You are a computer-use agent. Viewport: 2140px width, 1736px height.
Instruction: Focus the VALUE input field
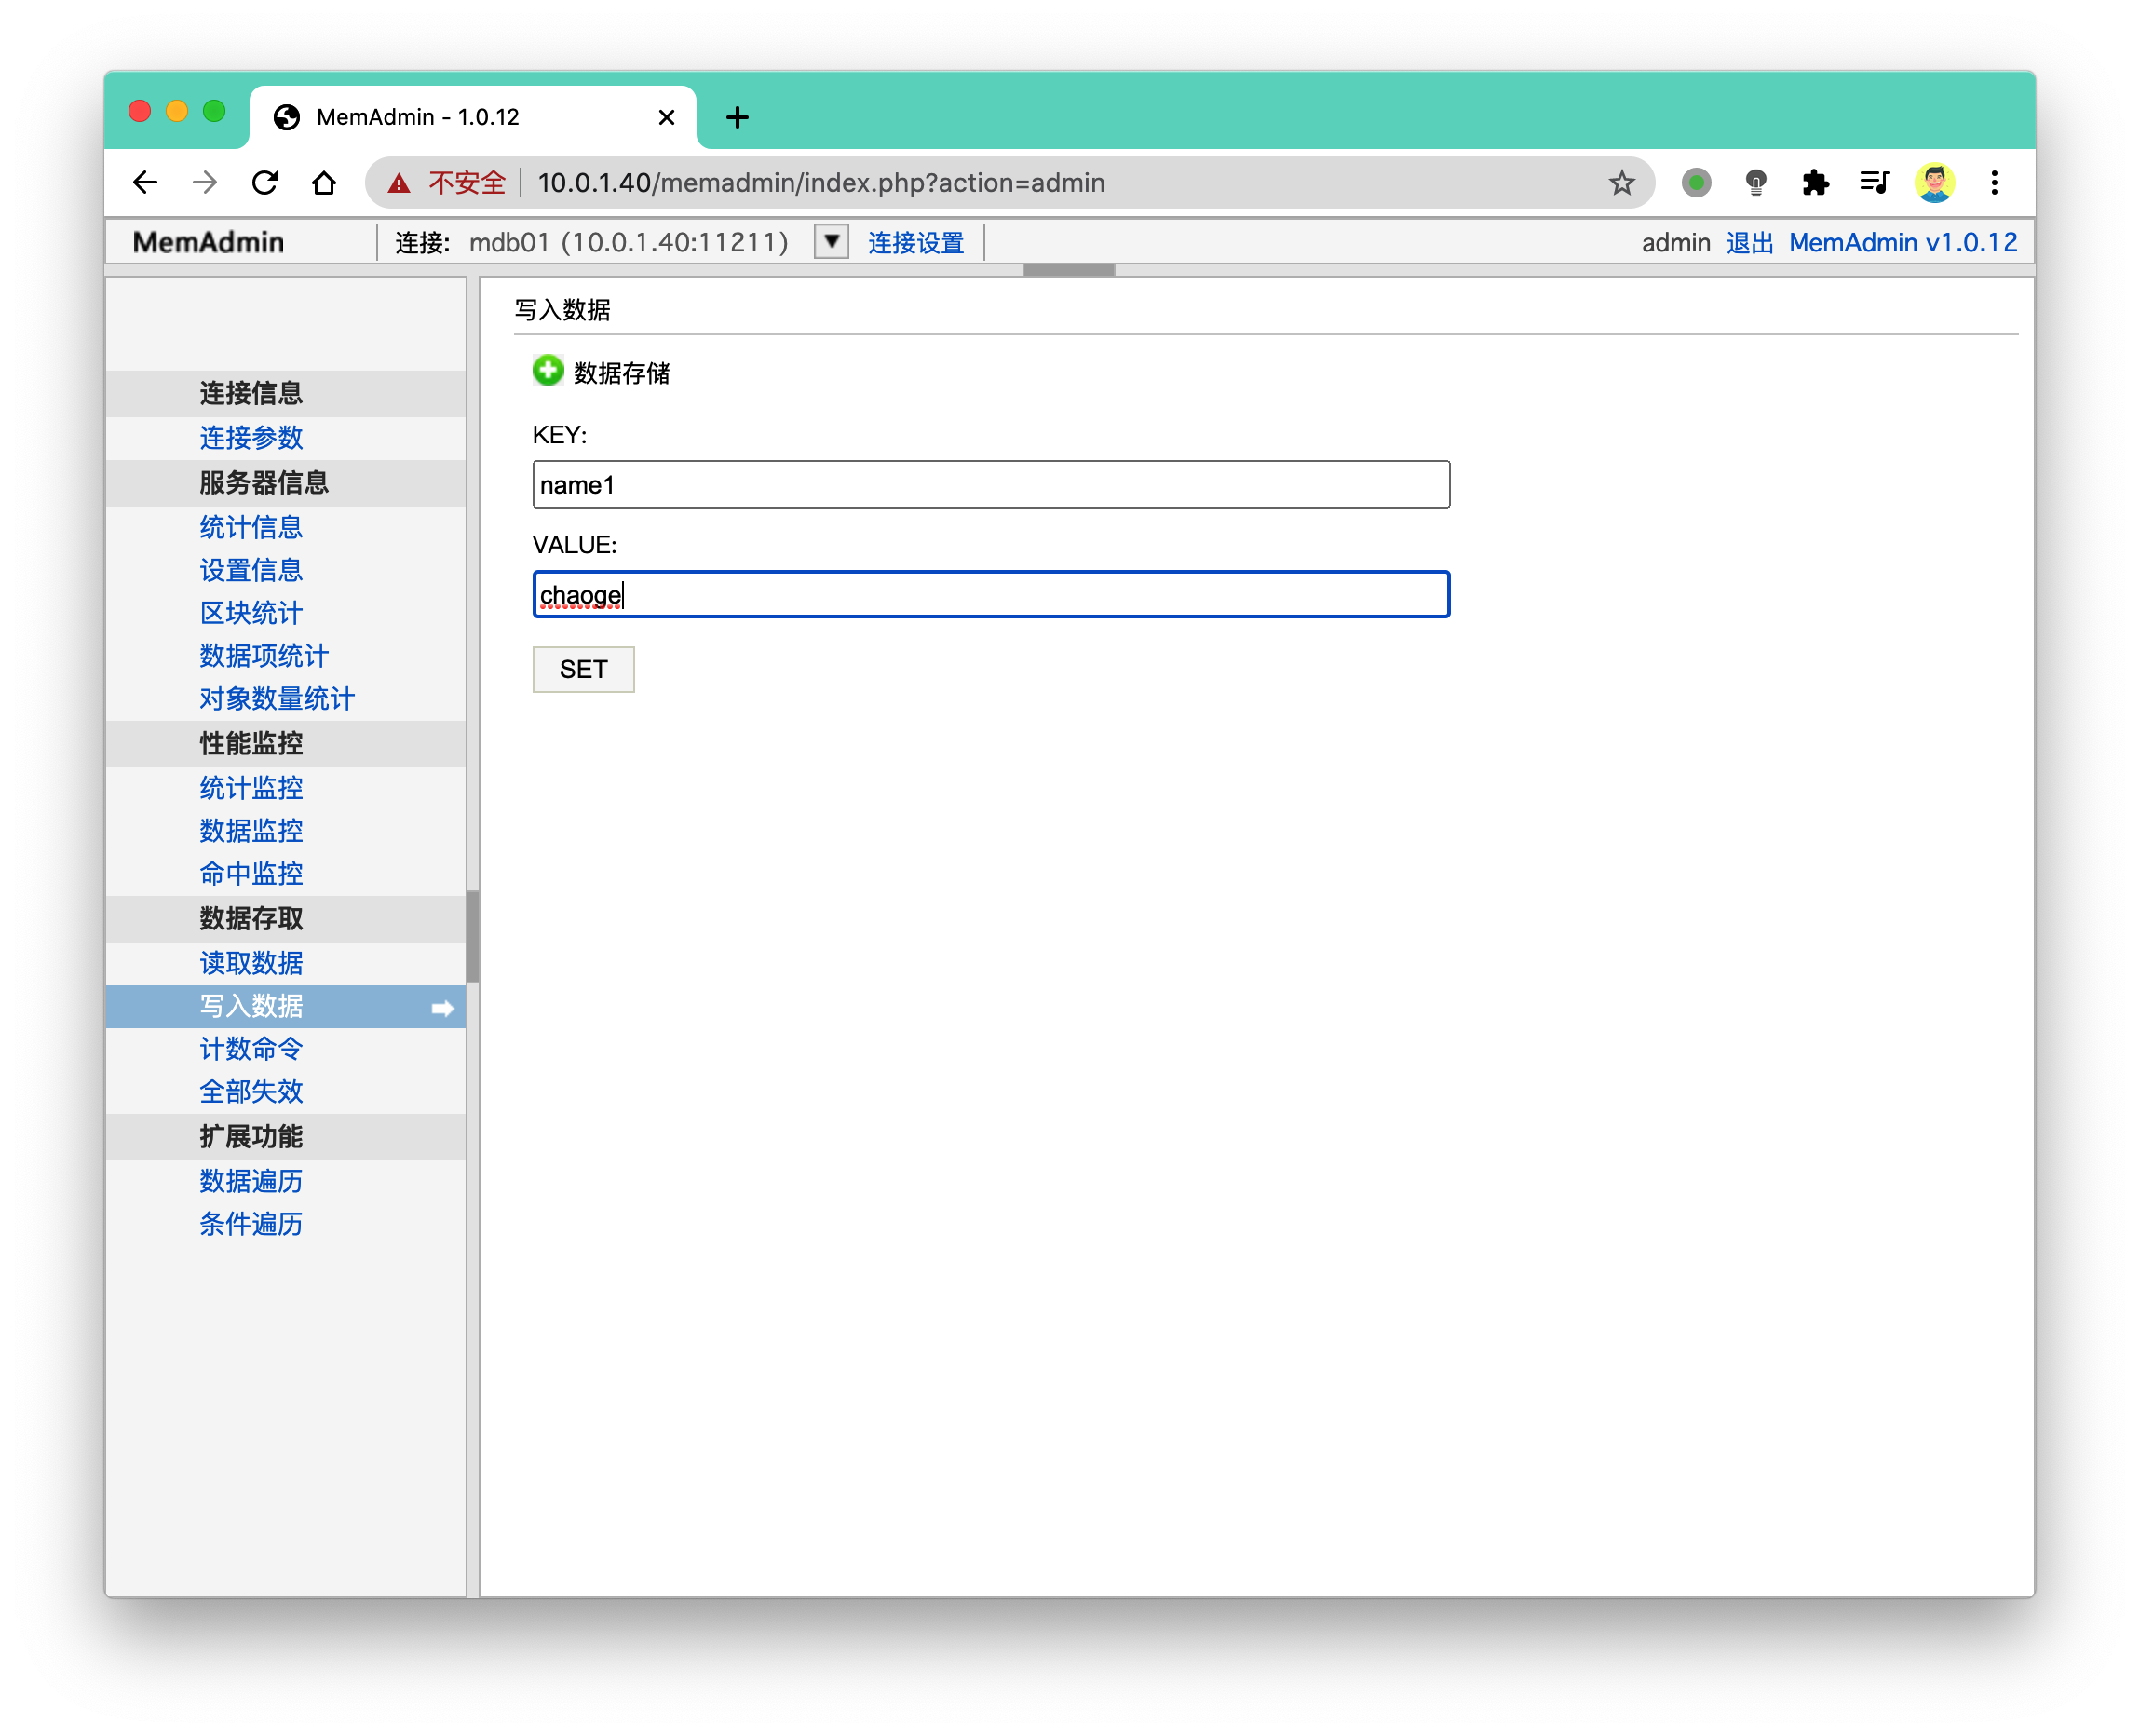pos(991,595)
